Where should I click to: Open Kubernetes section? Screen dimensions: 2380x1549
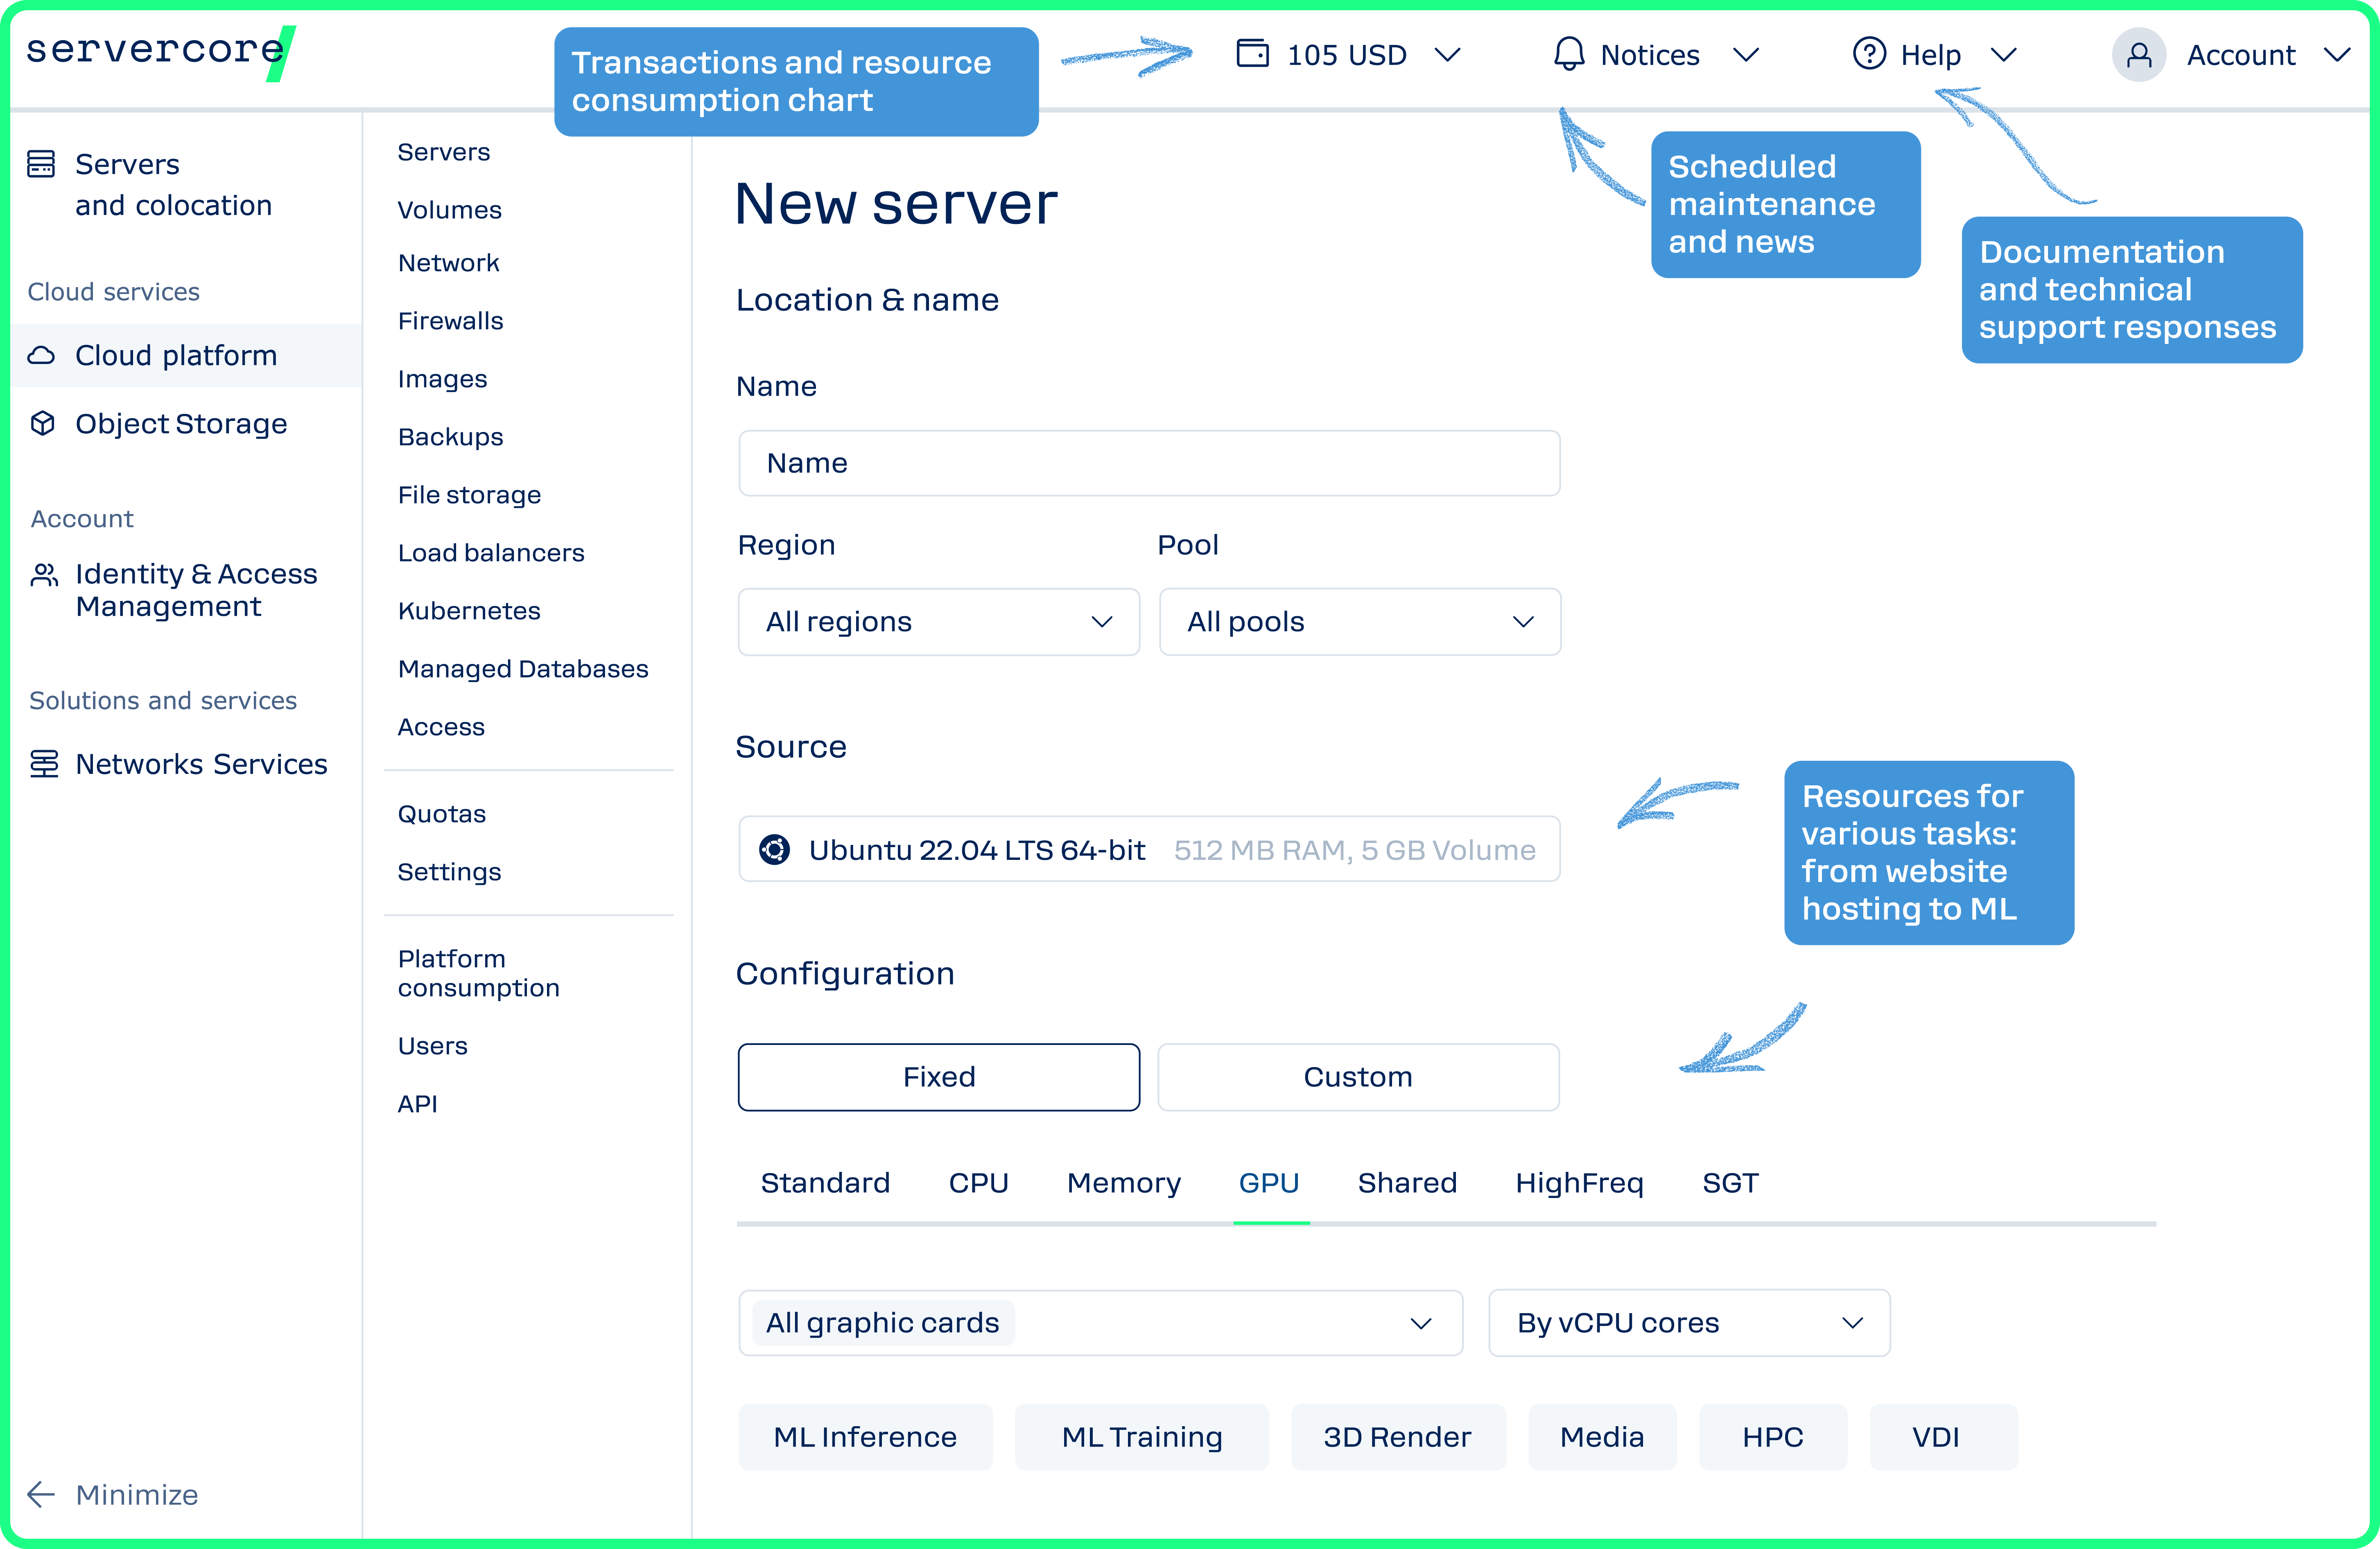pyautogui.click(x=469, y=611)
